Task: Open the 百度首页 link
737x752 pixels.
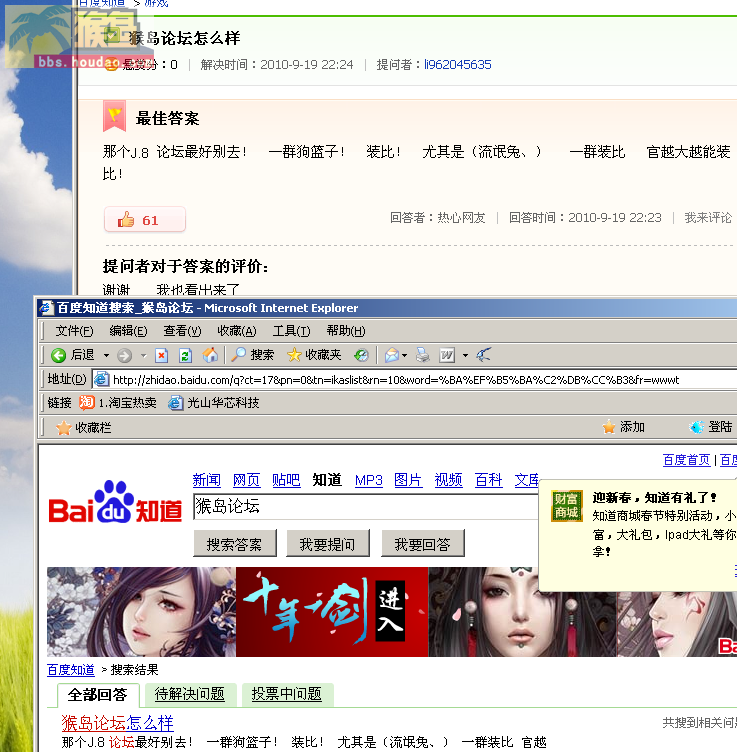Action: (686, 459)
